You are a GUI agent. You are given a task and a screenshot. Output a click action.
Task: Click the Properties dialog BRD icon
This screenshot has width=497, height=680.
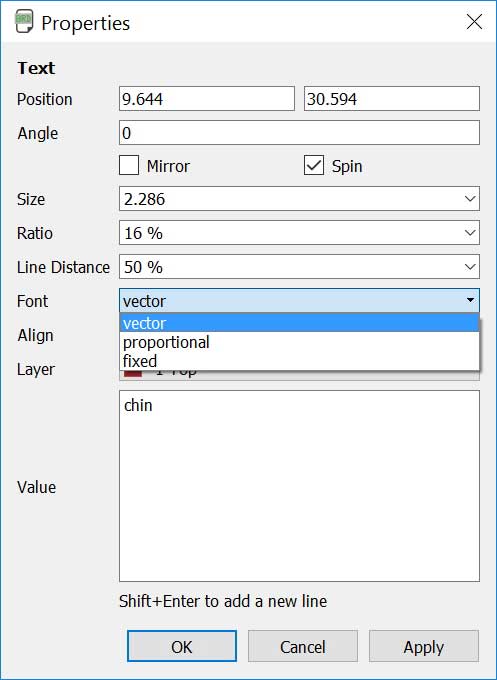pyautogui.click(x=24, y=23)
